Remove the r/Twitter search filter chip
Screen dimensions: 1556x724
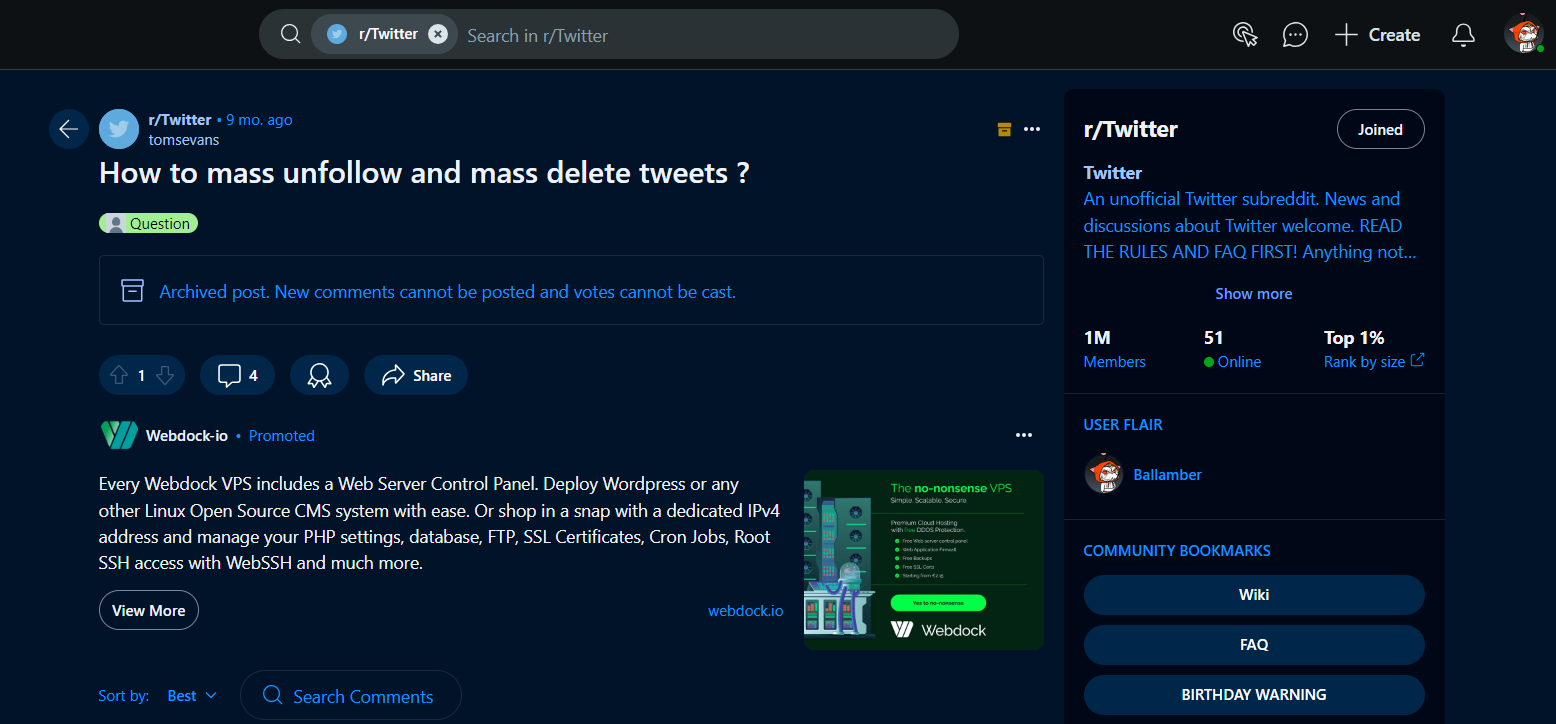[438, 34]
